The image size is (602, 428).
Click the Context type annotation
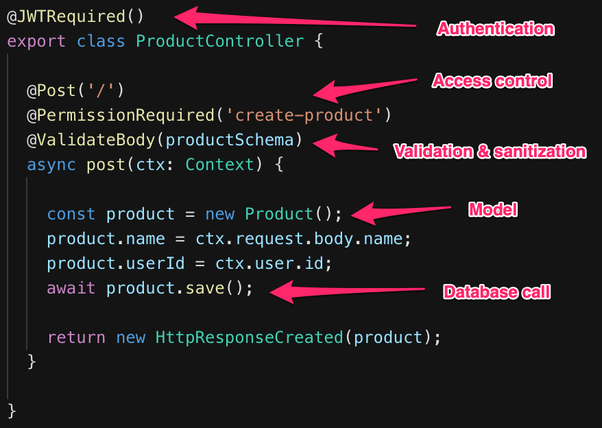click(x=220, y=165)
